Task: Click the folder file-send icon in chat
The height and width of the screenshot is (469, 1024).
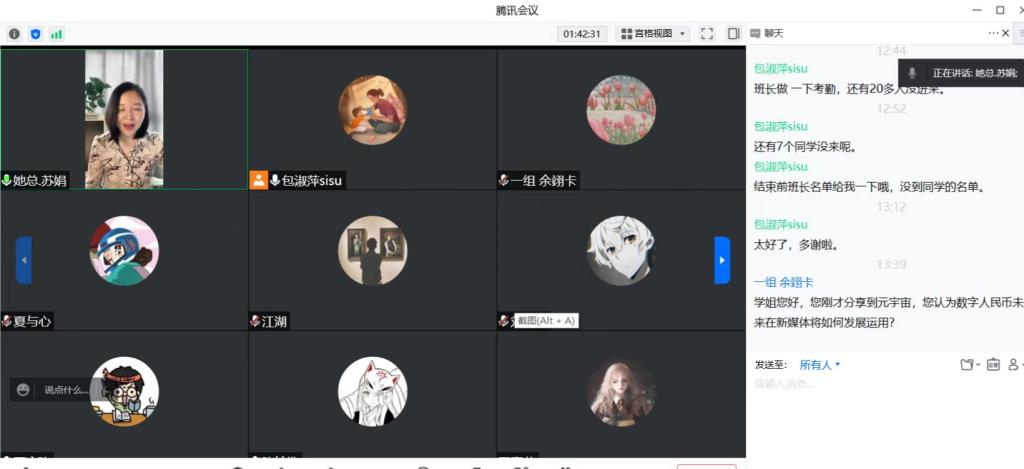Action: [967, 365]
